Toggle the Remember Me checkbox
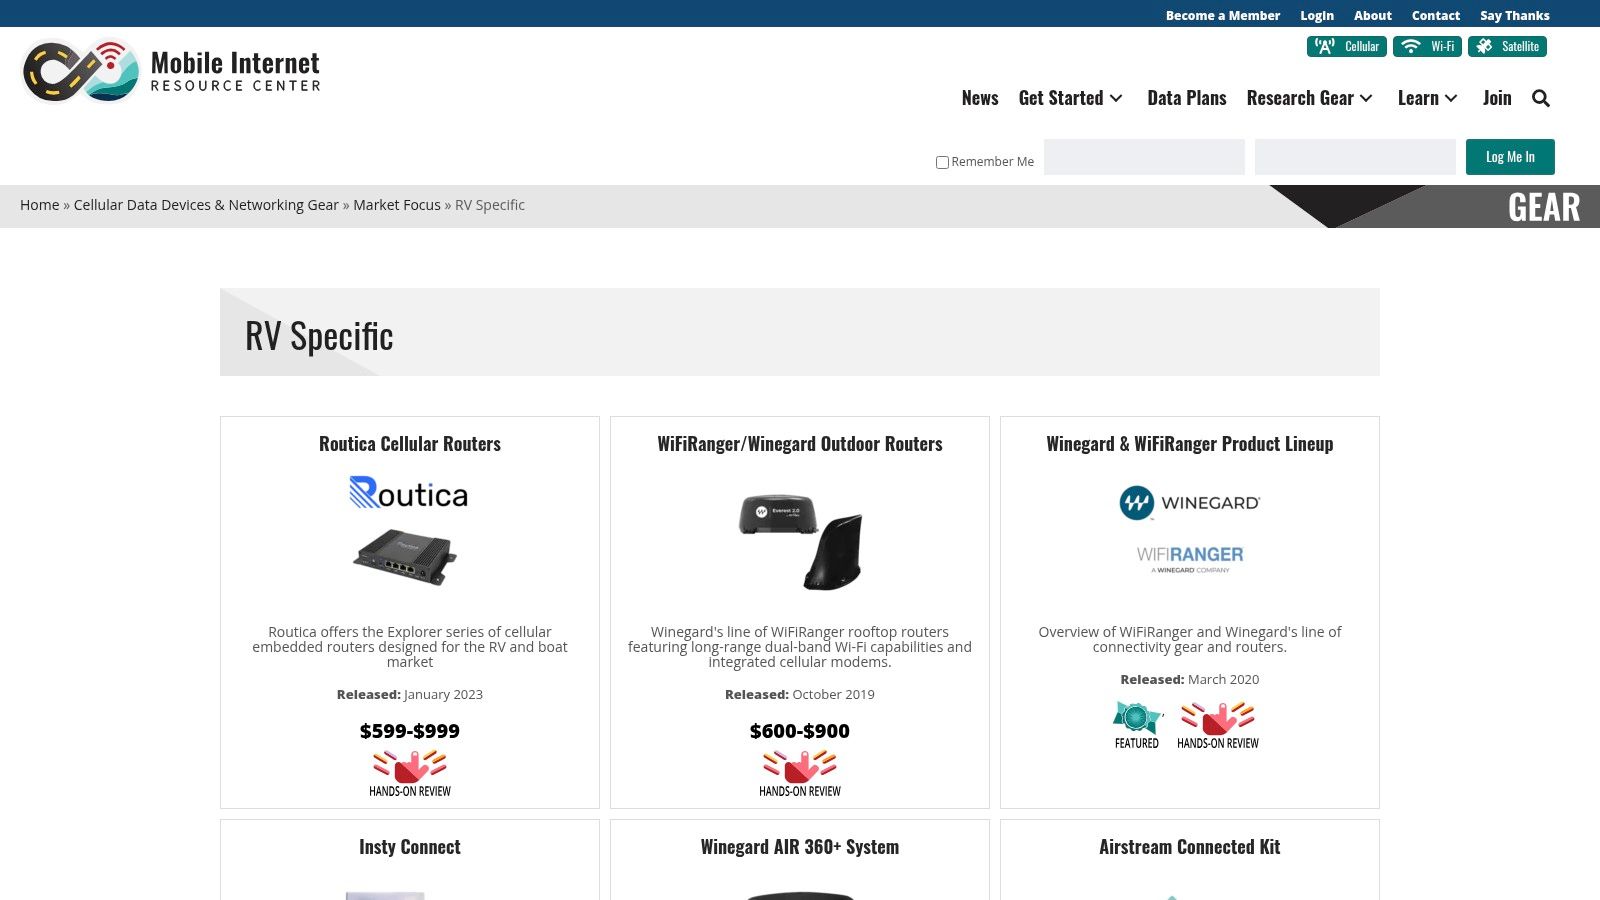Image resolution: width=1600 pixels, height=900 pixels. pos(942,162)
